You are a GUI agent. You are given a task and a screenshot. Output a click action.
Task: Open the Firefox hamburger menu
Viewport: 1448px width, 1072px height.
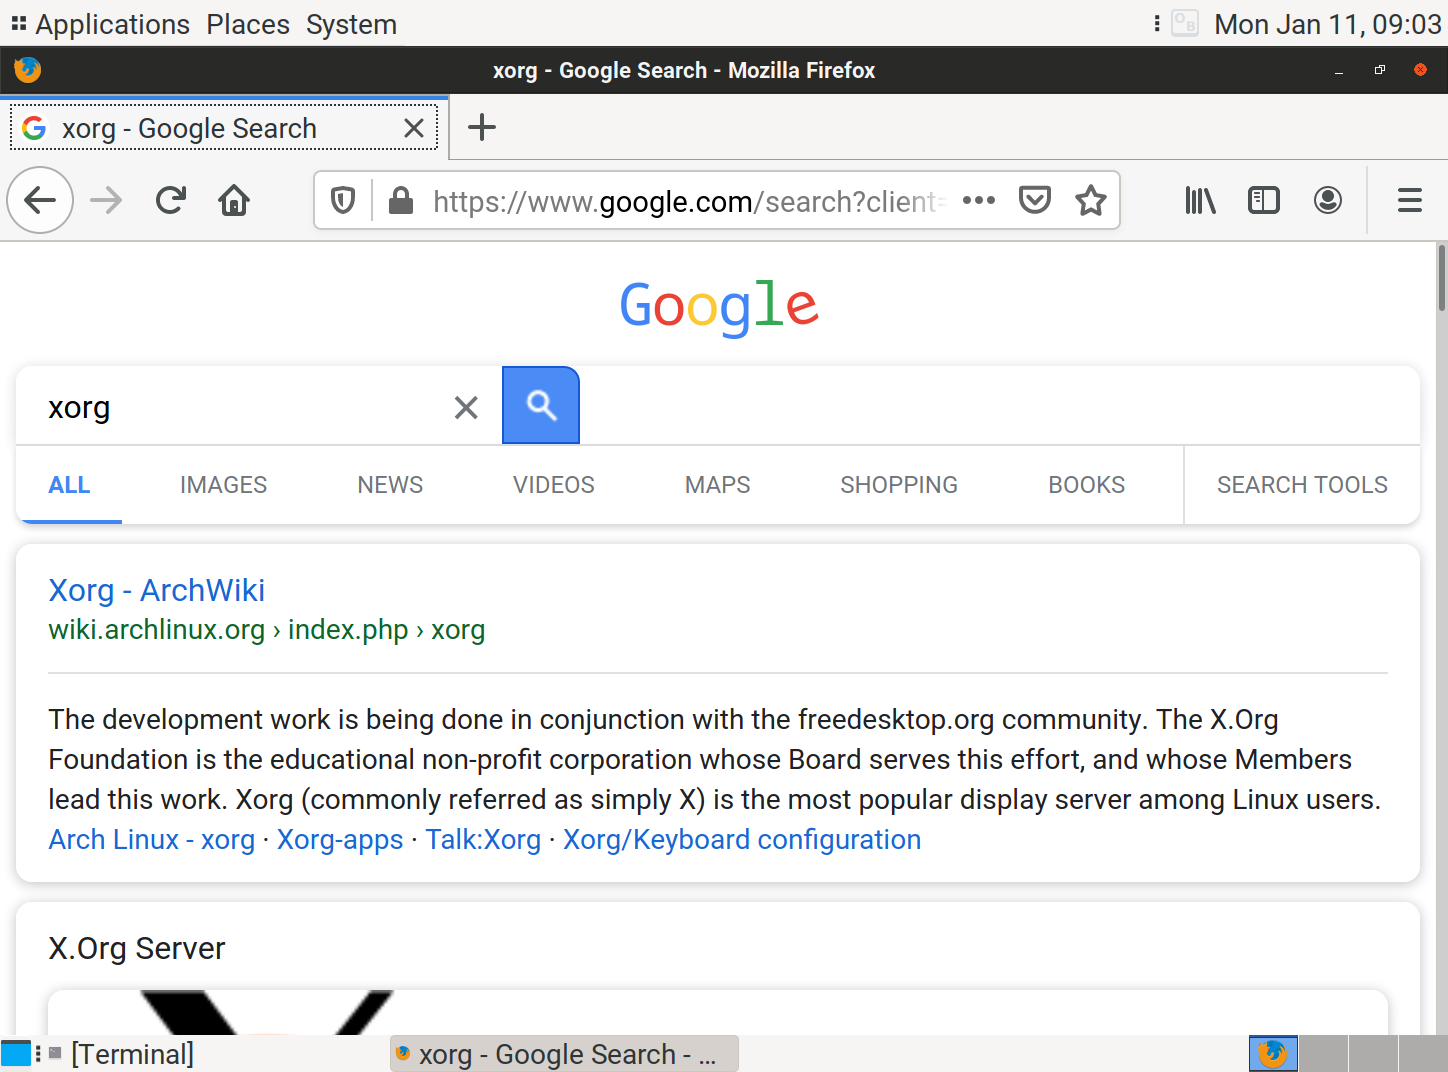pyautogui.click(x=1410, y=201)
